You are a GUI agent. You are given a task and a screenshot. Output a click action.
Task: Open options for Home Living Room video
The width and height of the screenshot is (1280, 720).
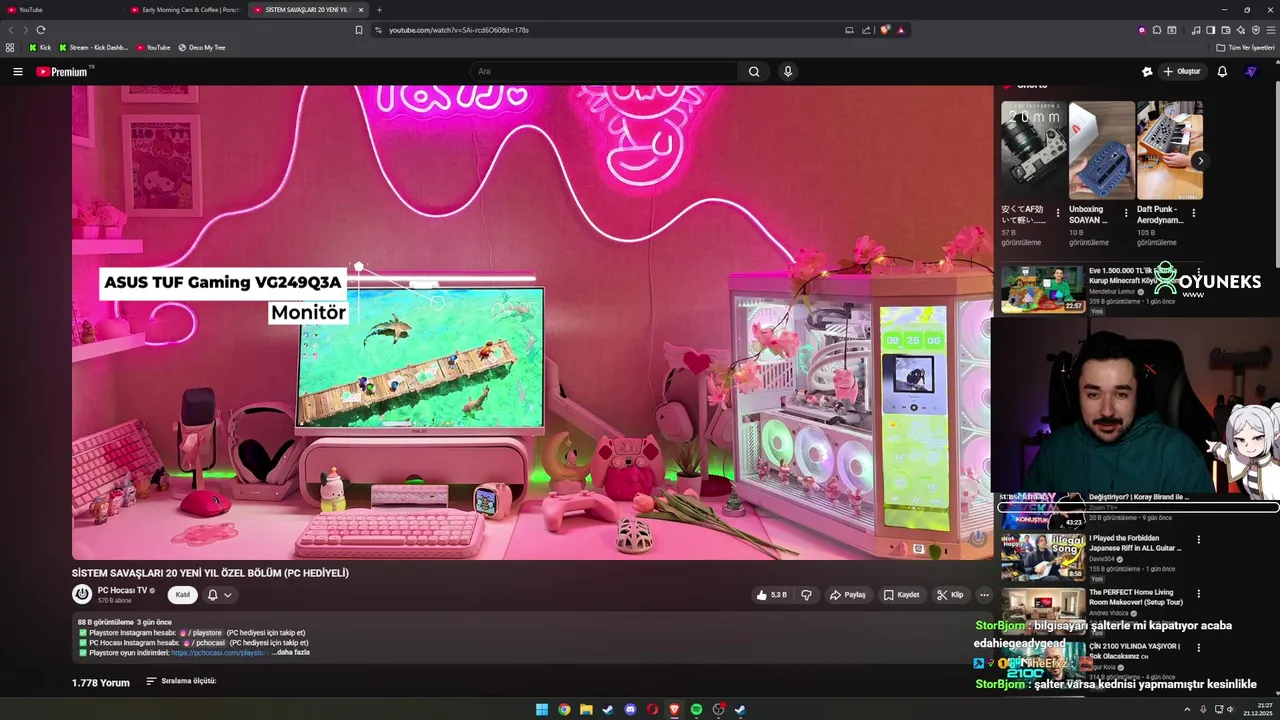(1199, 594)
